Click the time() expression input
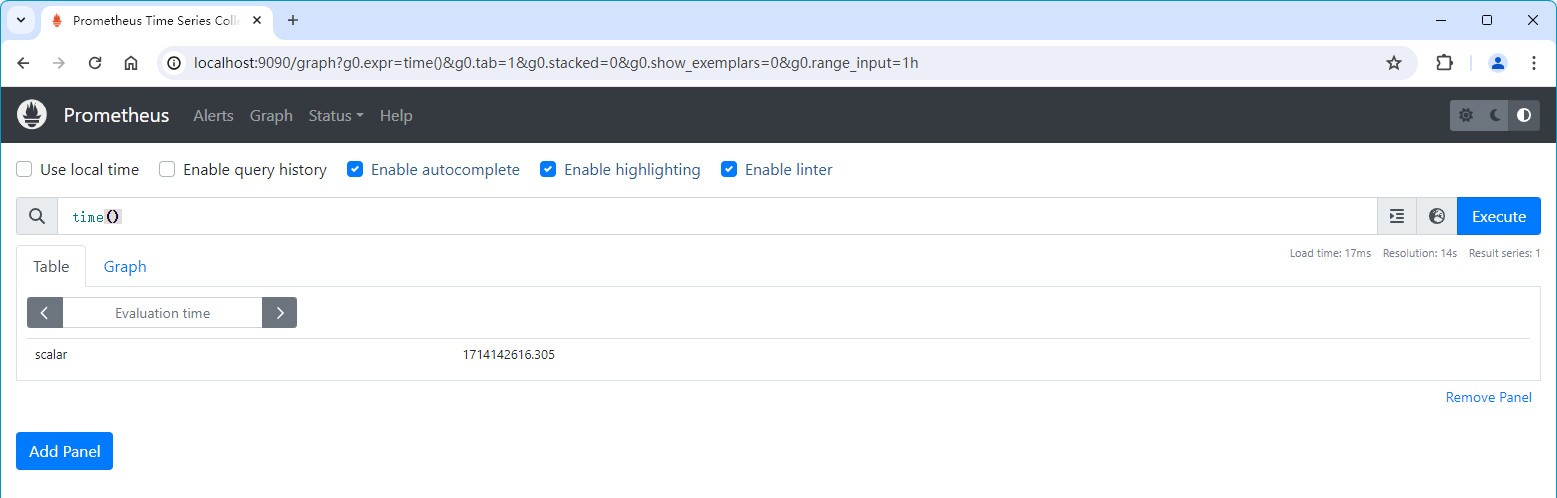This screenshot has width=1557, height=498. (x=717, y=216)
